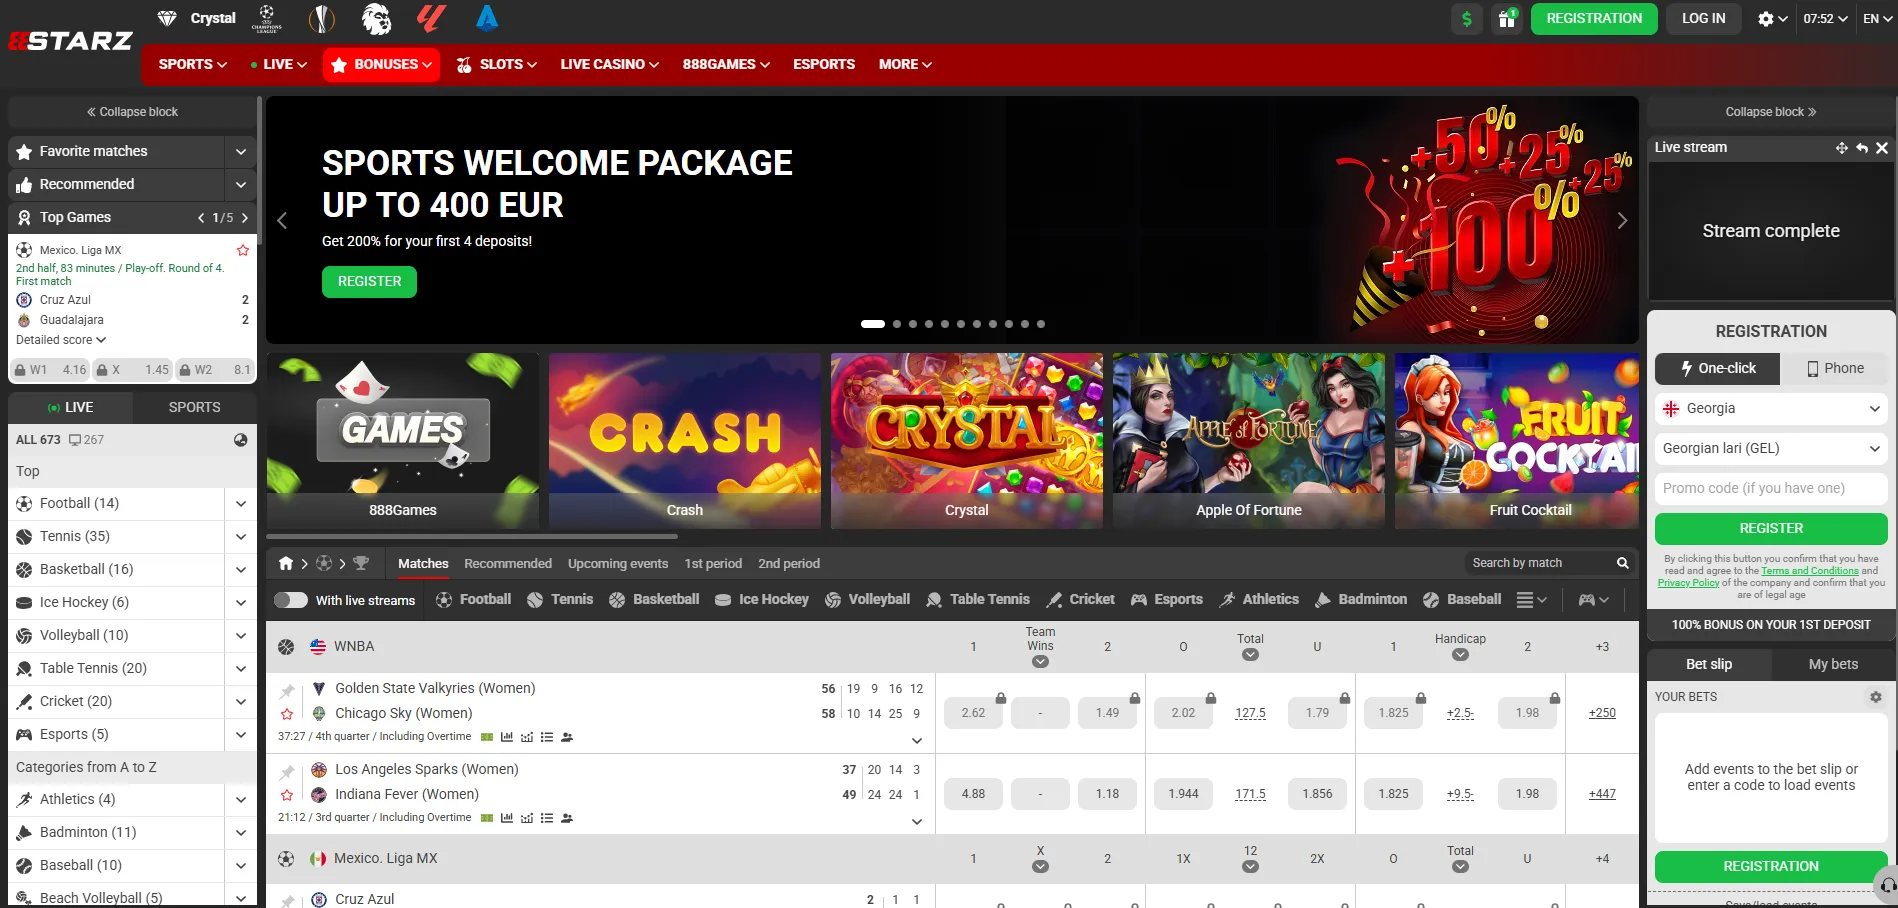This screenshot has width=1898, height=908.
Task: Filter matches by Esports
Action: tap(1167, 599)
